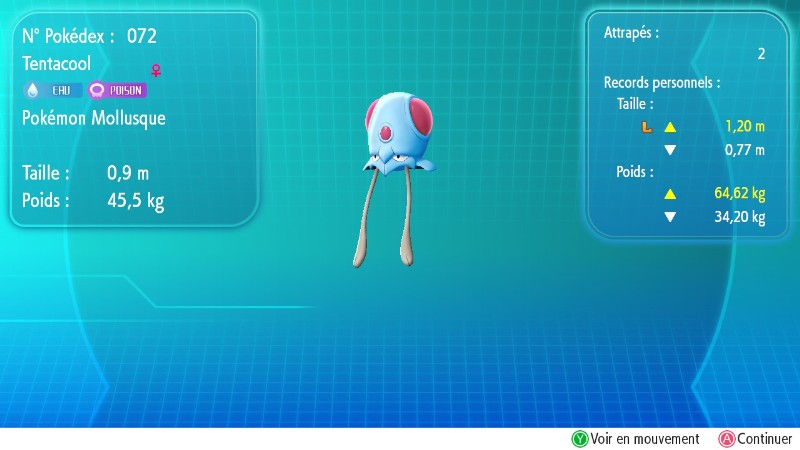Click the POISON type badge label
The image size is (800, 450).
coord(126,90)
